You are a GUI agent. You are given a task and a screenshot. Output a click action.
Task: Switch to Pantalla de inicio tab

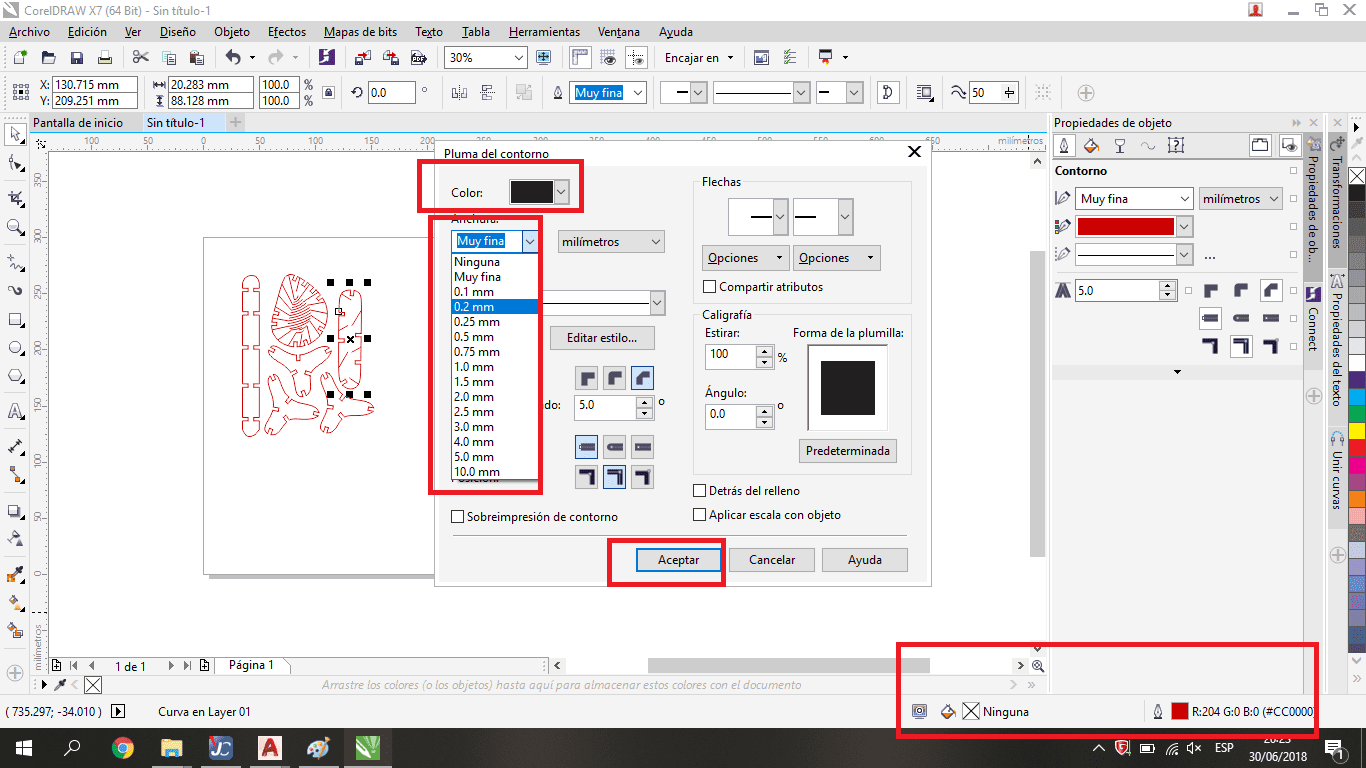78,122
